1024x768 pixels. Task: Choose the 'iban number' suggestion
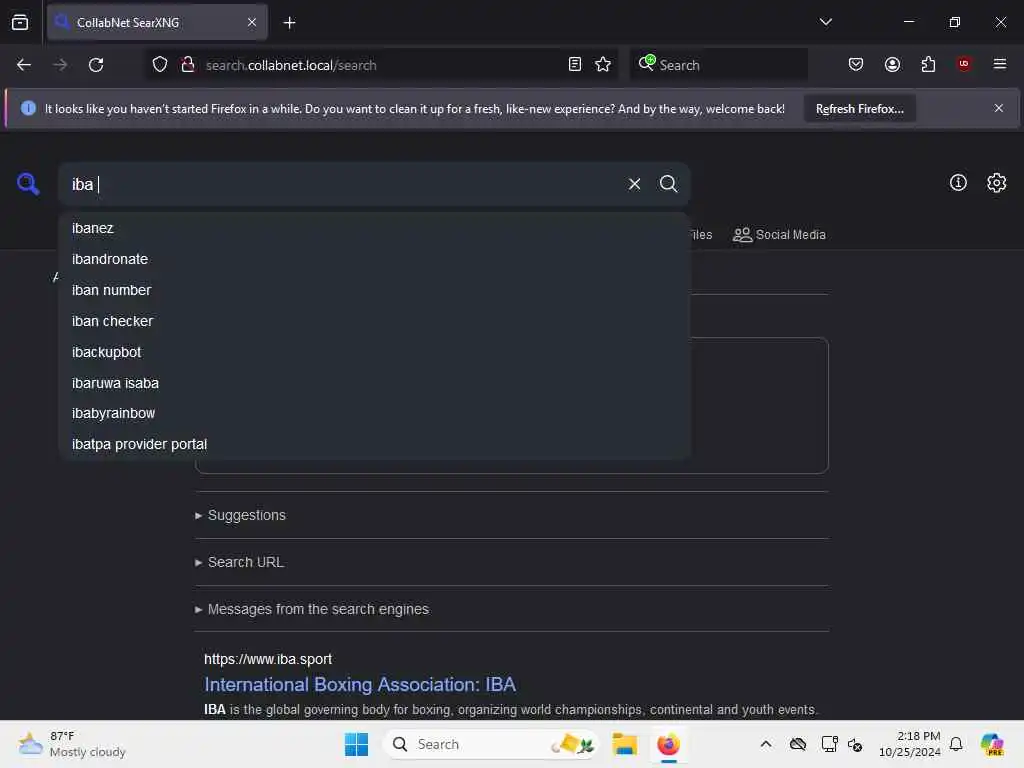point(374,290)
